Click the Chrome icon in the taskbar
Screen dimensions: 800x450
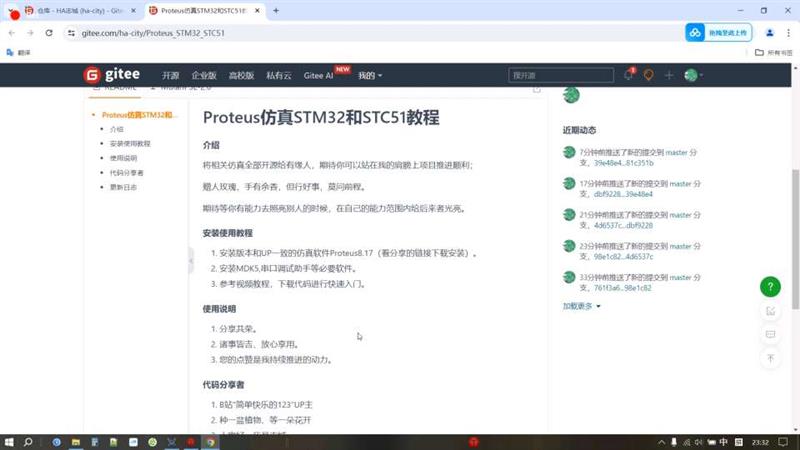pos(210,442)
